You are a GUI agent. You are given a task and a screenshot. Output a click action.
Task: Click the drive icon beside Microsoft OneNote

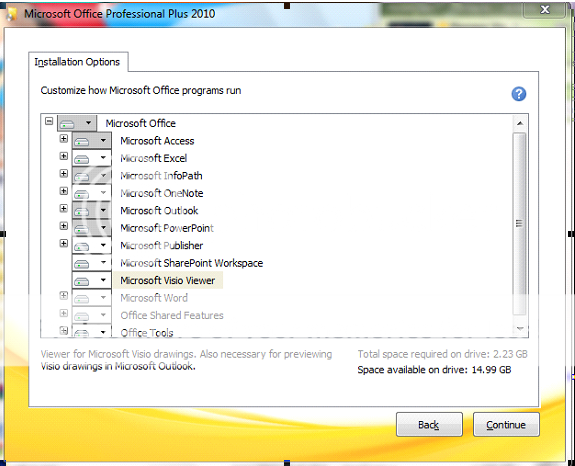[81, 194]
